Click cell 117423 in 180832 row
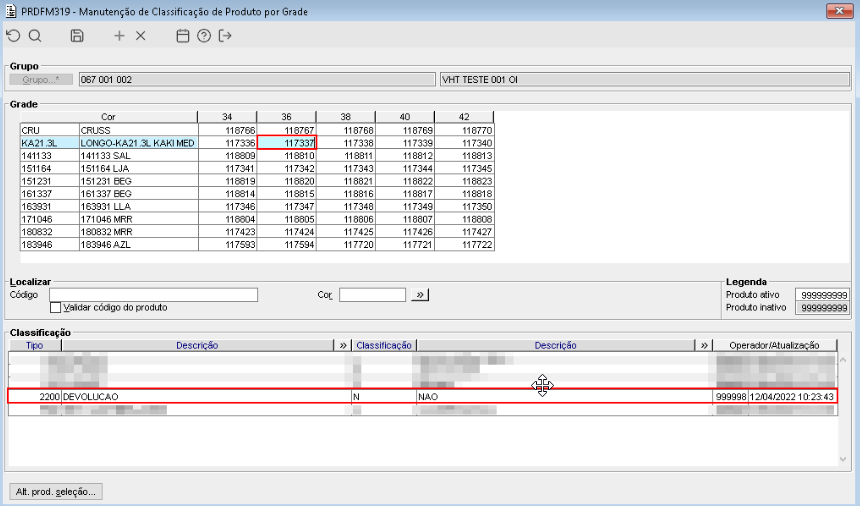The width and height of the screenshot is (860, 506). (228, 232)
